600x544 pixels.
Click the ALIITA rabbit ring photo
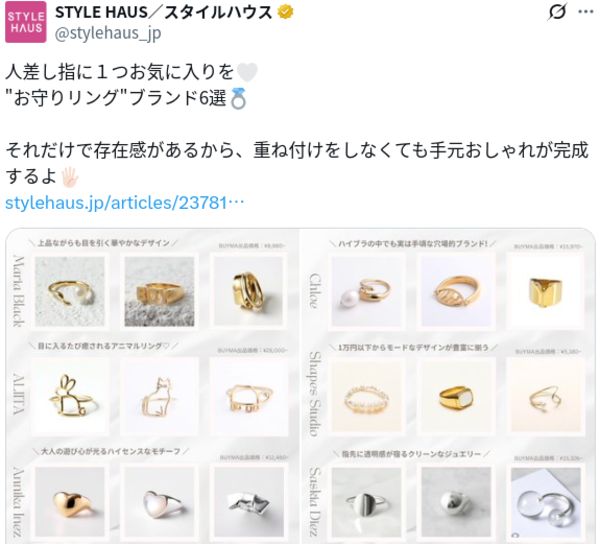(x=70, y=396)
